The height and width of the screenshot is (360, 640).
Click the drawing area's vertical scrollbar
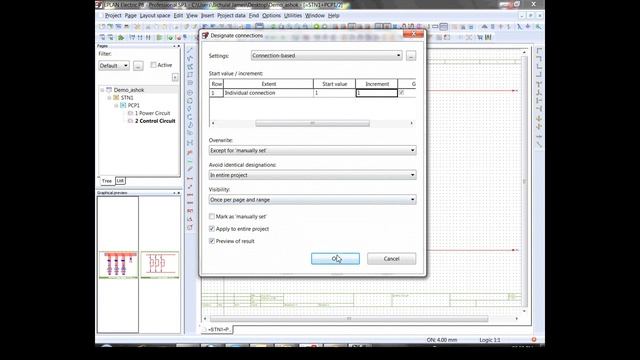click(x=524, y=181)
